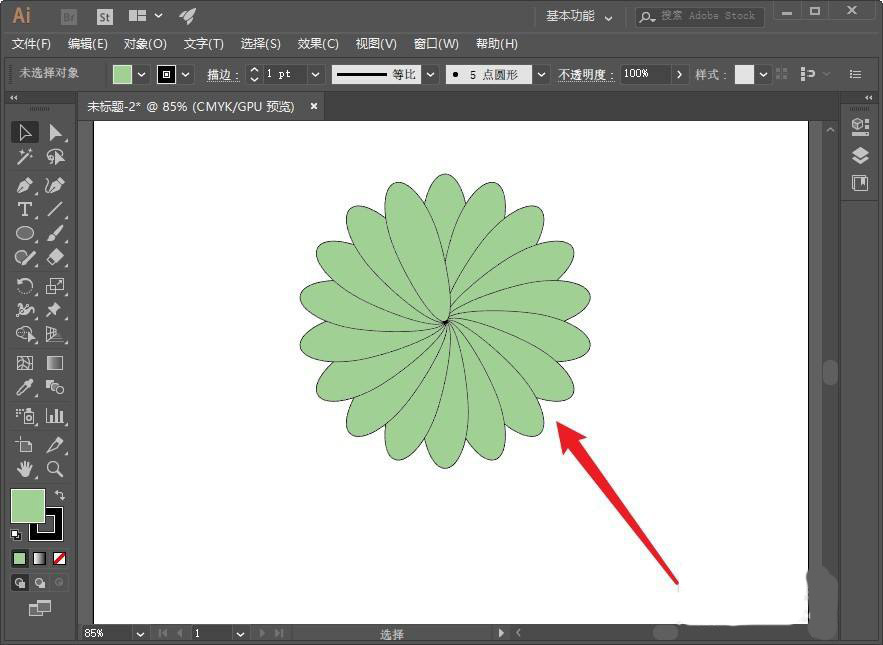
Task: Select the Zoom magnifier tool
Action: 55,468
